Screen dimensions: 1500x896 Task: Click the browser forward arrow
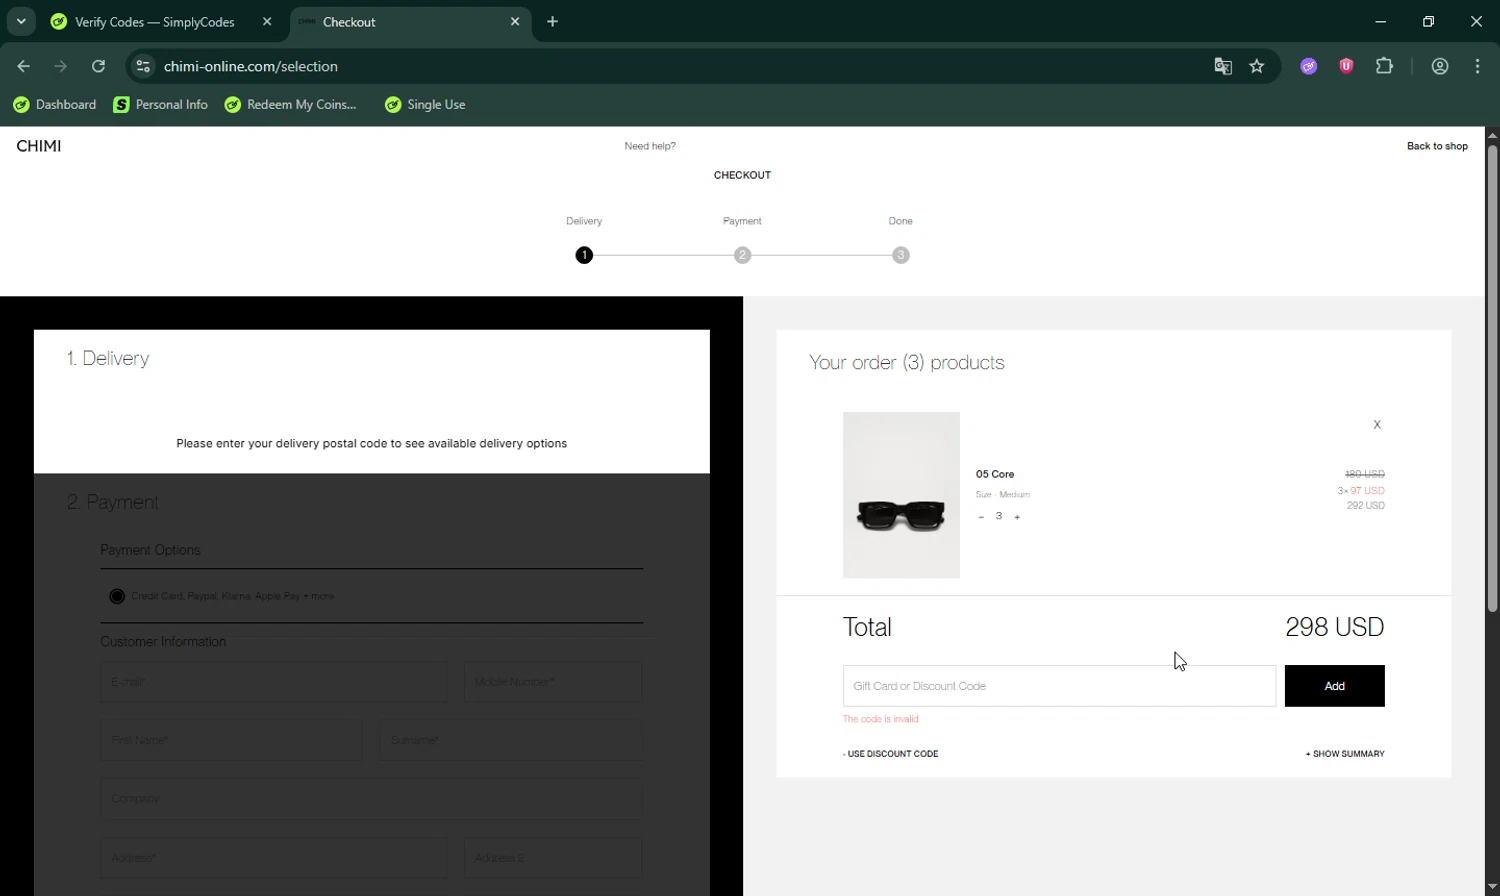pyautogui.click(x=61, y=66)
